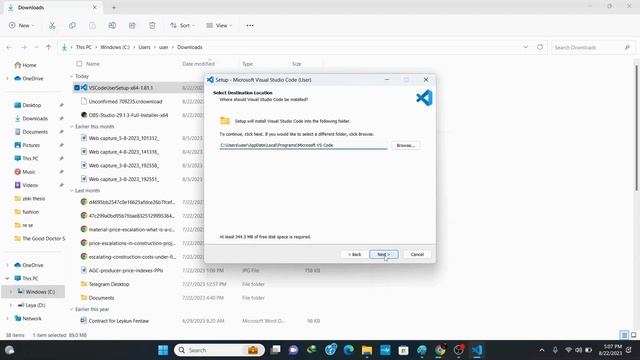Select the Unconfirmed 709235.crdownload file

coord(125,102)
